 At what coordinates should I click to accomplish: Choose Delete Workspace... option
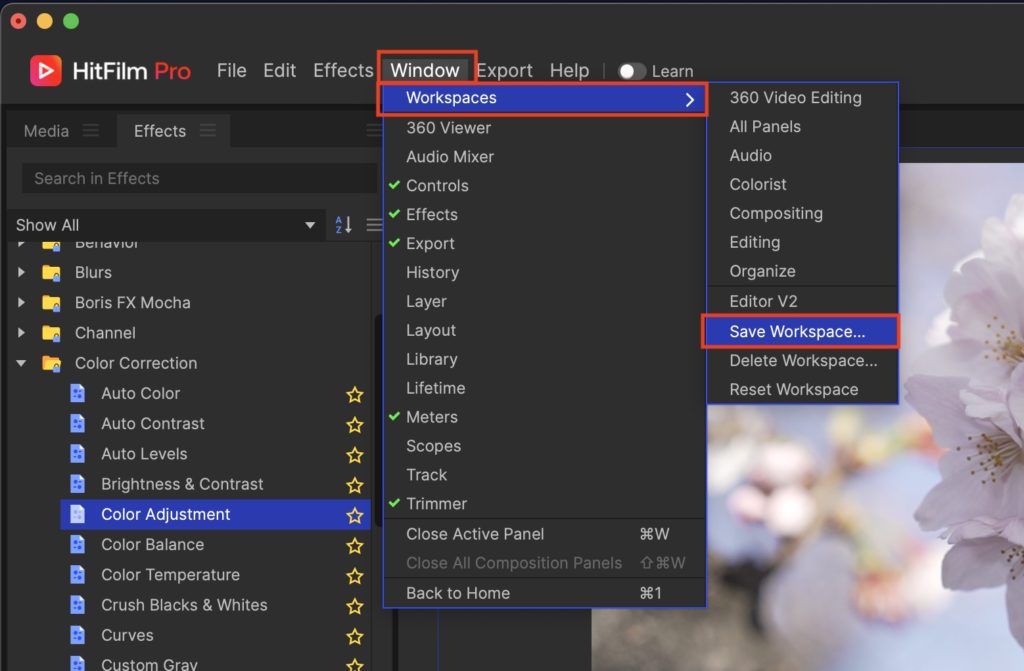pos(803,361)
